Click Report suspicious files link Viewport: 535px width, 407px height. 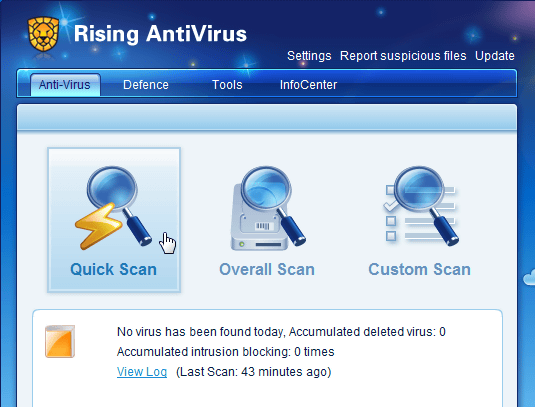click(403, 56)
